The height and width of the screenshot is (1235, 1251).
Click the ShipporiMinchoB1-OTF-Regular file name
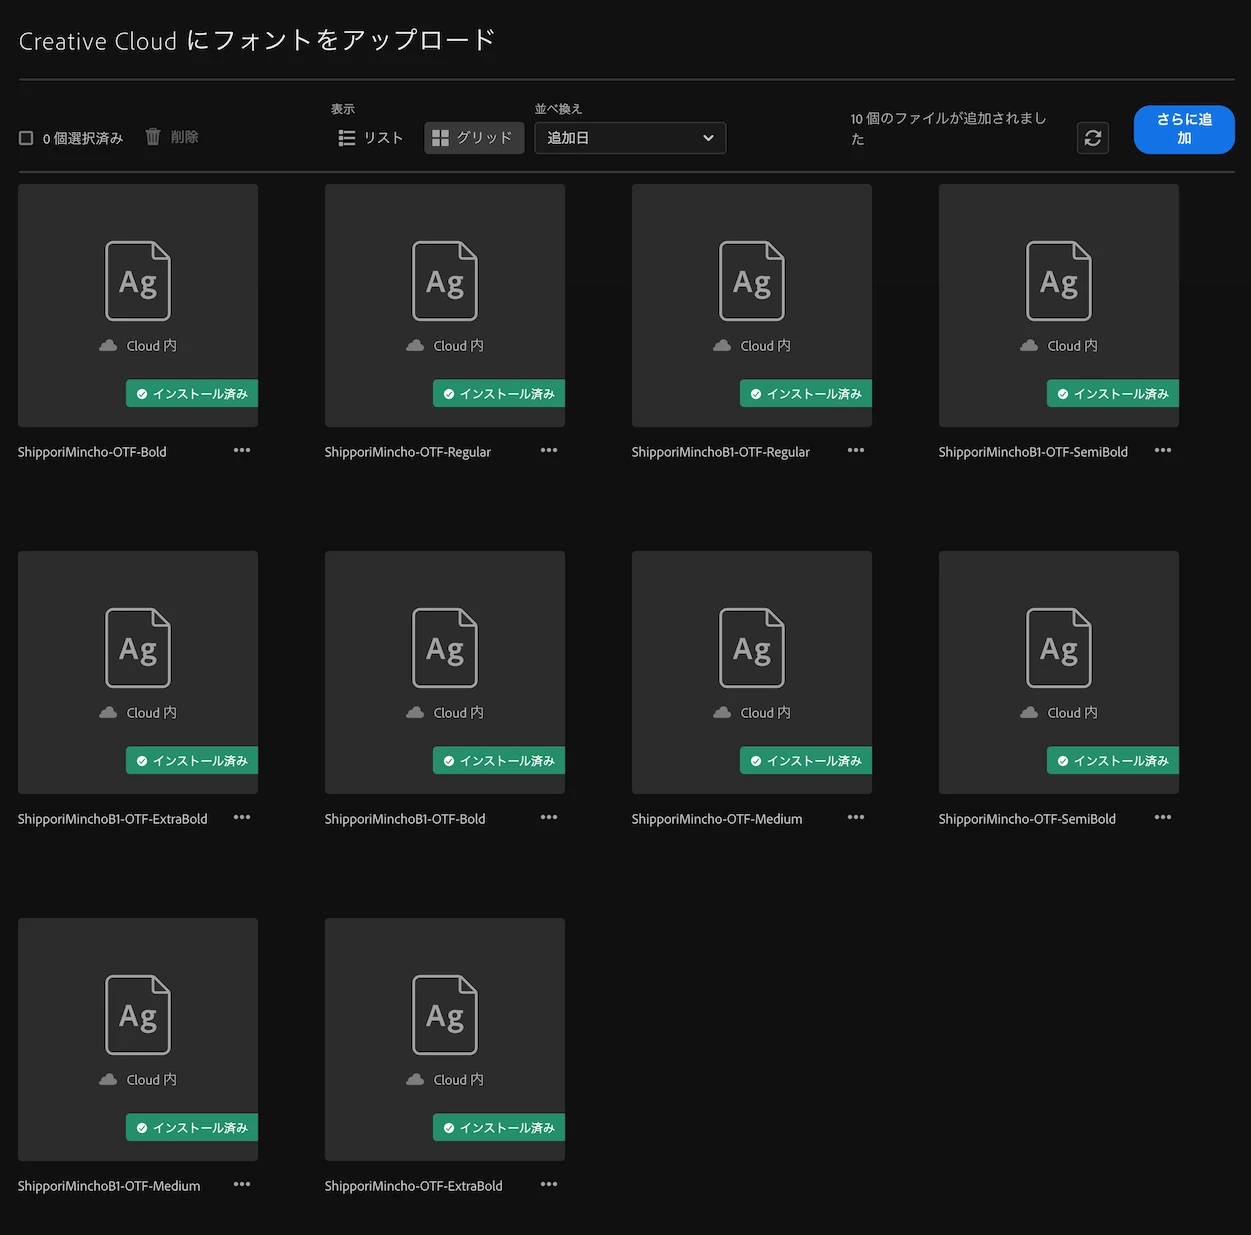point(721,452)
